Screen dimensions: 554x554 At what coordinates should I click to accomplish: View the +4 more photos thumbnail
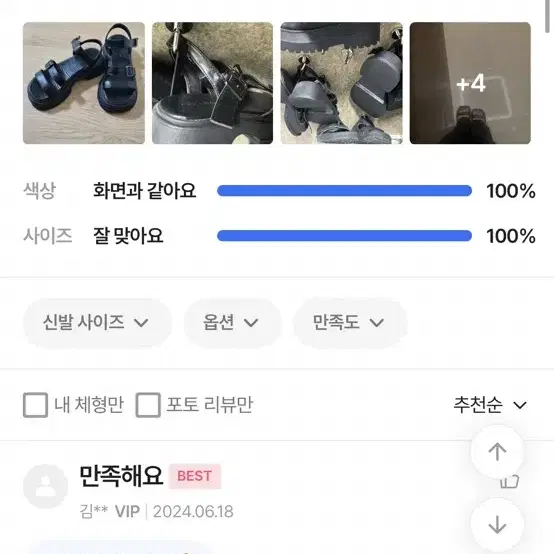[470, 83]
